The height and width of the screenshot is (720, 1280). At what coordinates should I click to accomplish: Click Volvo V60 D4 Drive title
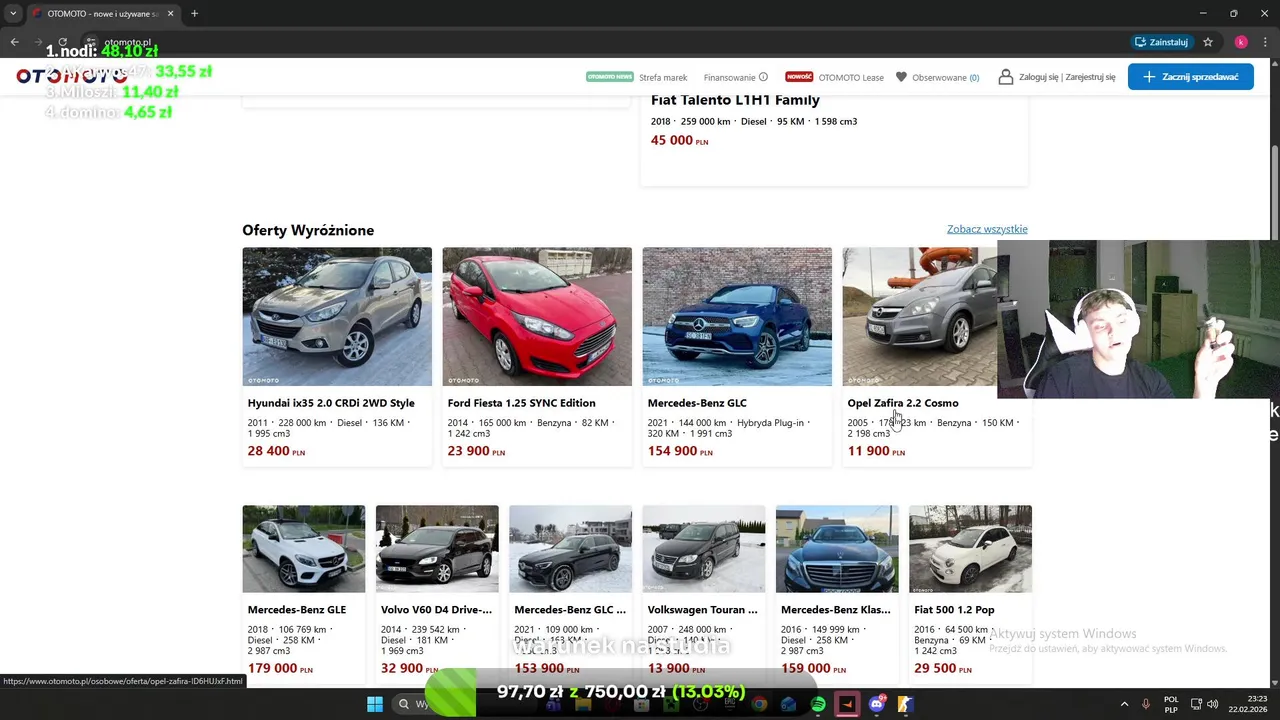tap(436, 610)
